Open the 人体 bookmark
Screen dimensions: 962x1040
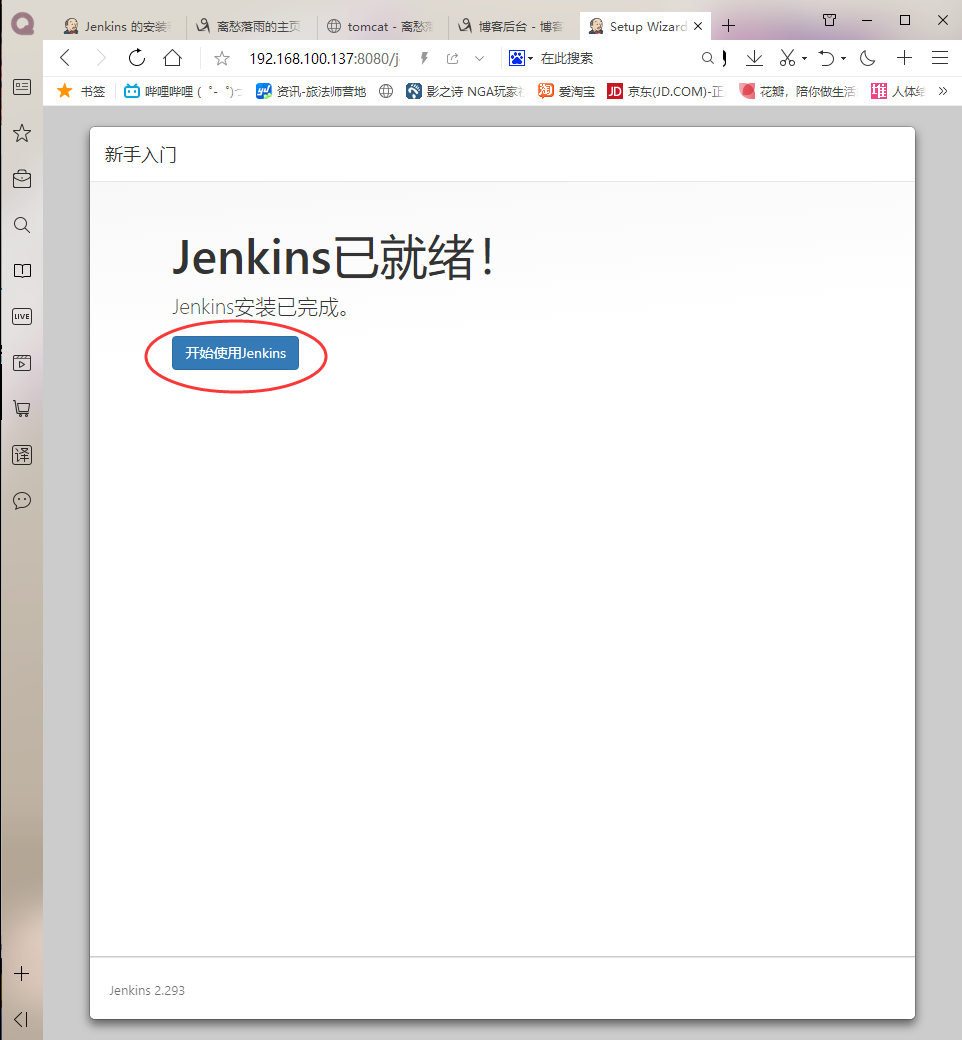[898, 92]
